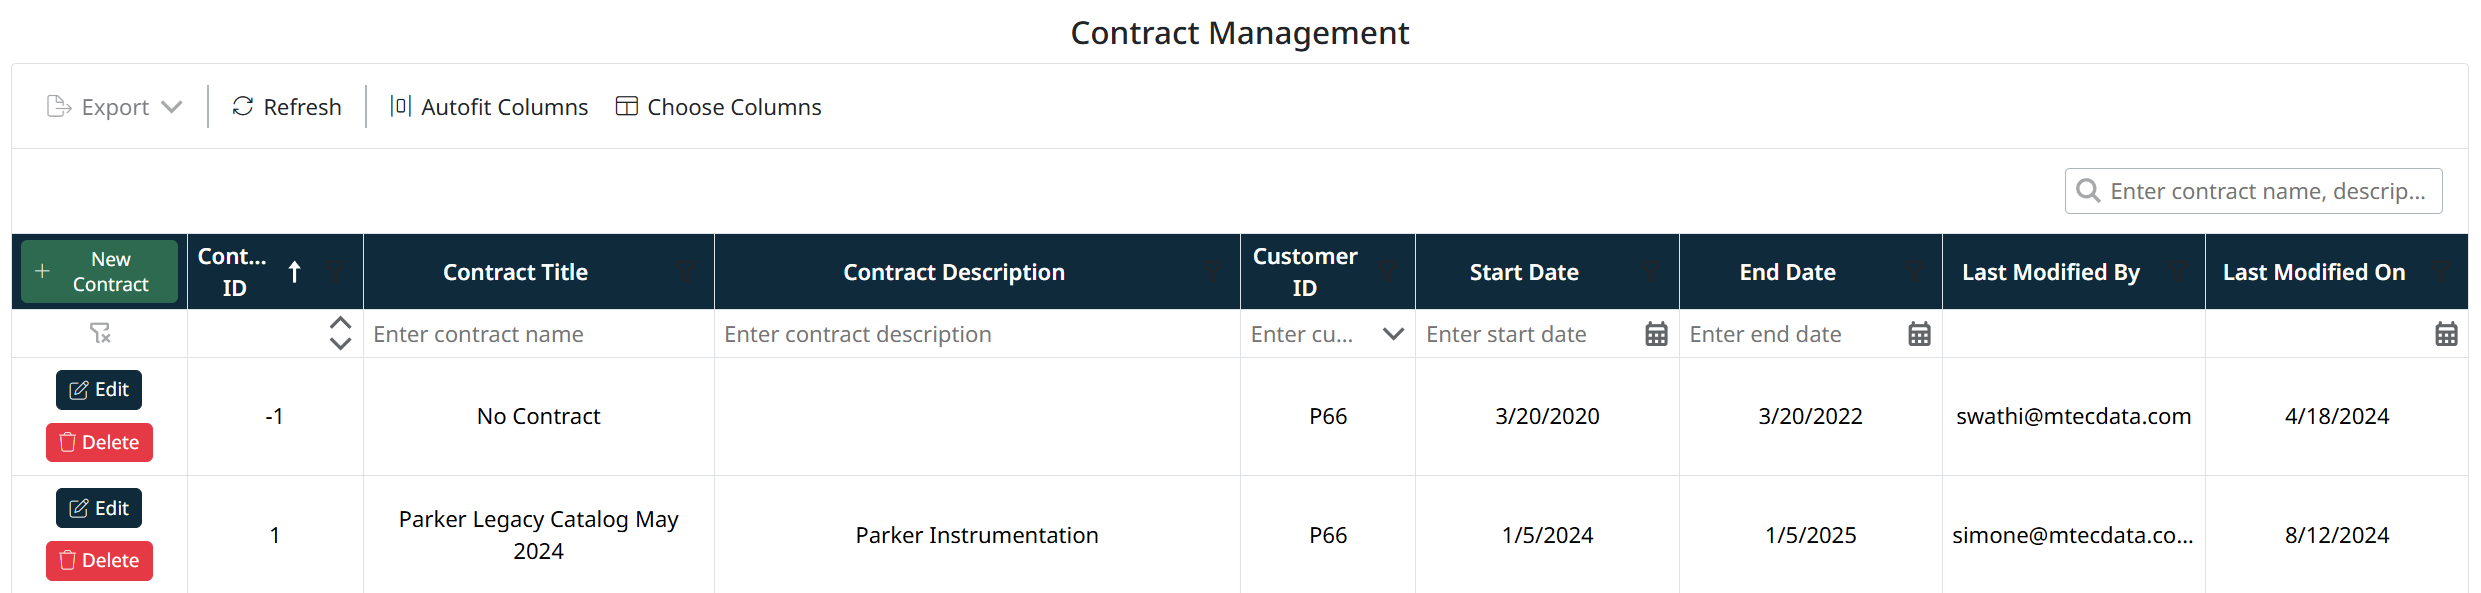This screenshot has width=2481, height=593.
Task: Delete the No Contract row
Action: coord(99,442)
